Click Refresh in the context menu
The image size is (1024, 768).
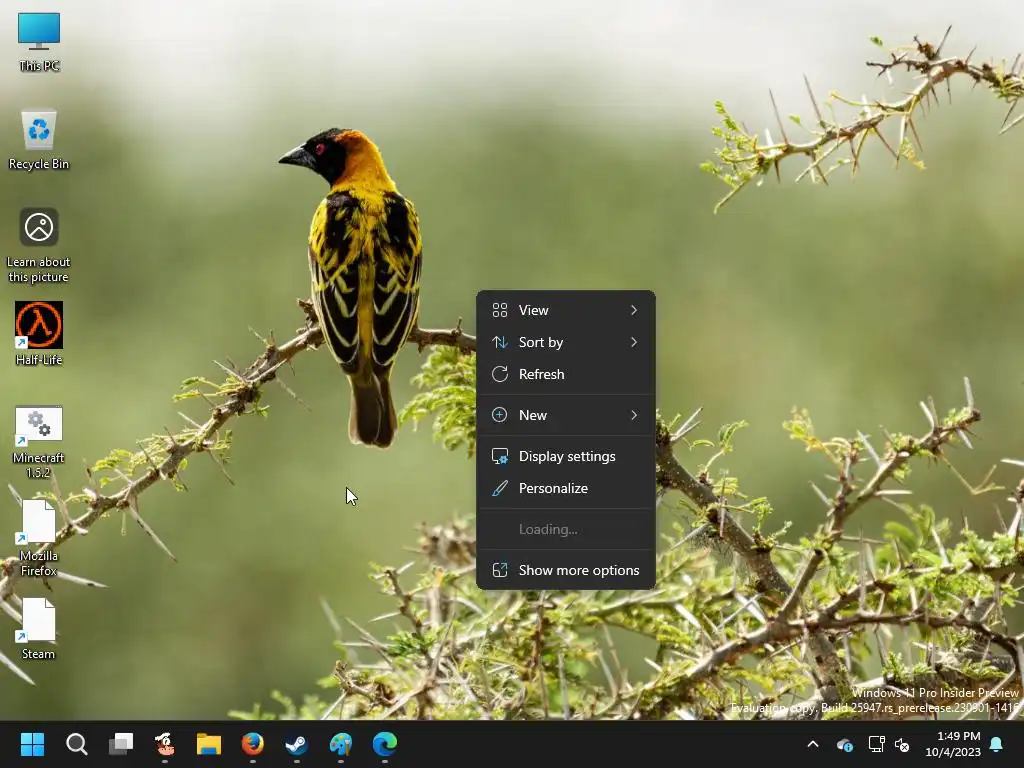[566, 374]
